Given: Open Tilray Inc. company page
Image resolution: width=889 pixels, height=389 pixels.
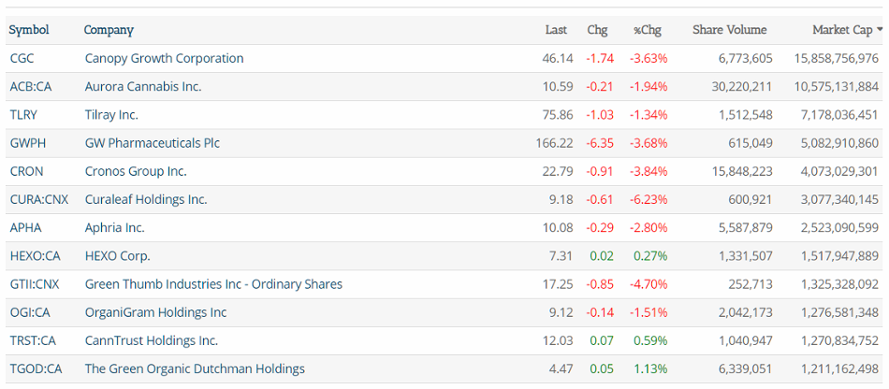Looking at the screenshot, I should (x=111, y=115).
